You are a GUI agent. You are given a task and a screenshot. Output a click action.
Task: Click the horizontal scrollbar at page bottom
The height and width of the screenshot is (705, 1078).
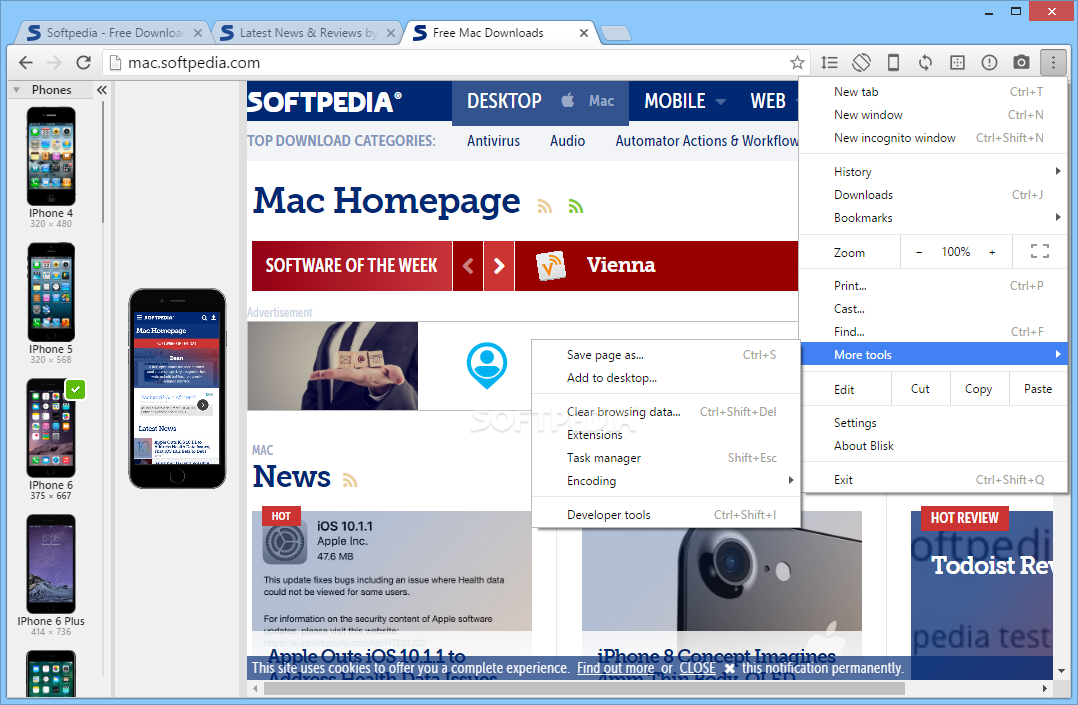(x=584, y=688)
